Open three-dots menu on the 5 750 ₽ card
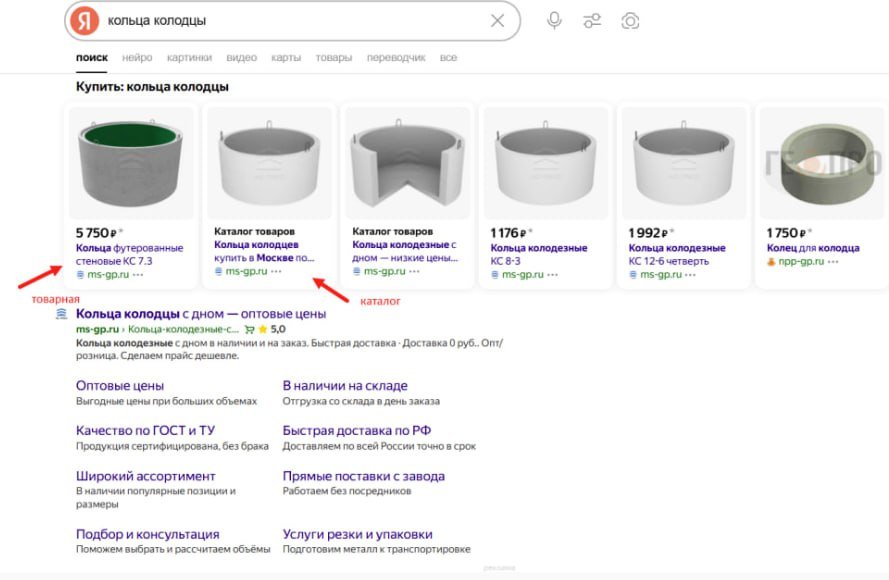Image resolution: width=889 pixels, height=580 pixels. pyautogui.click(x=137, y=274)
